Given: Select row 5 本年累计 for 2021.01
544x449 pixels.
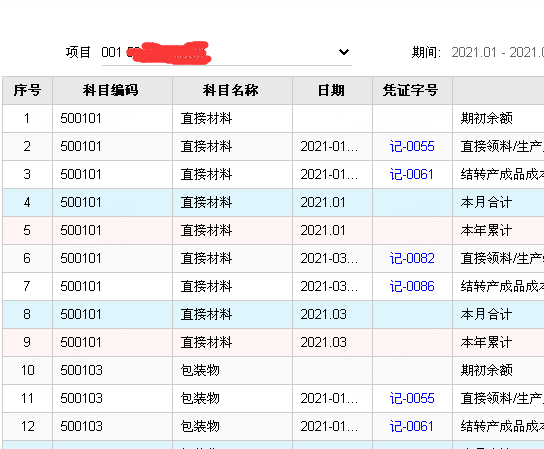Looking at the screenshot, I should (x=273, y=230).
